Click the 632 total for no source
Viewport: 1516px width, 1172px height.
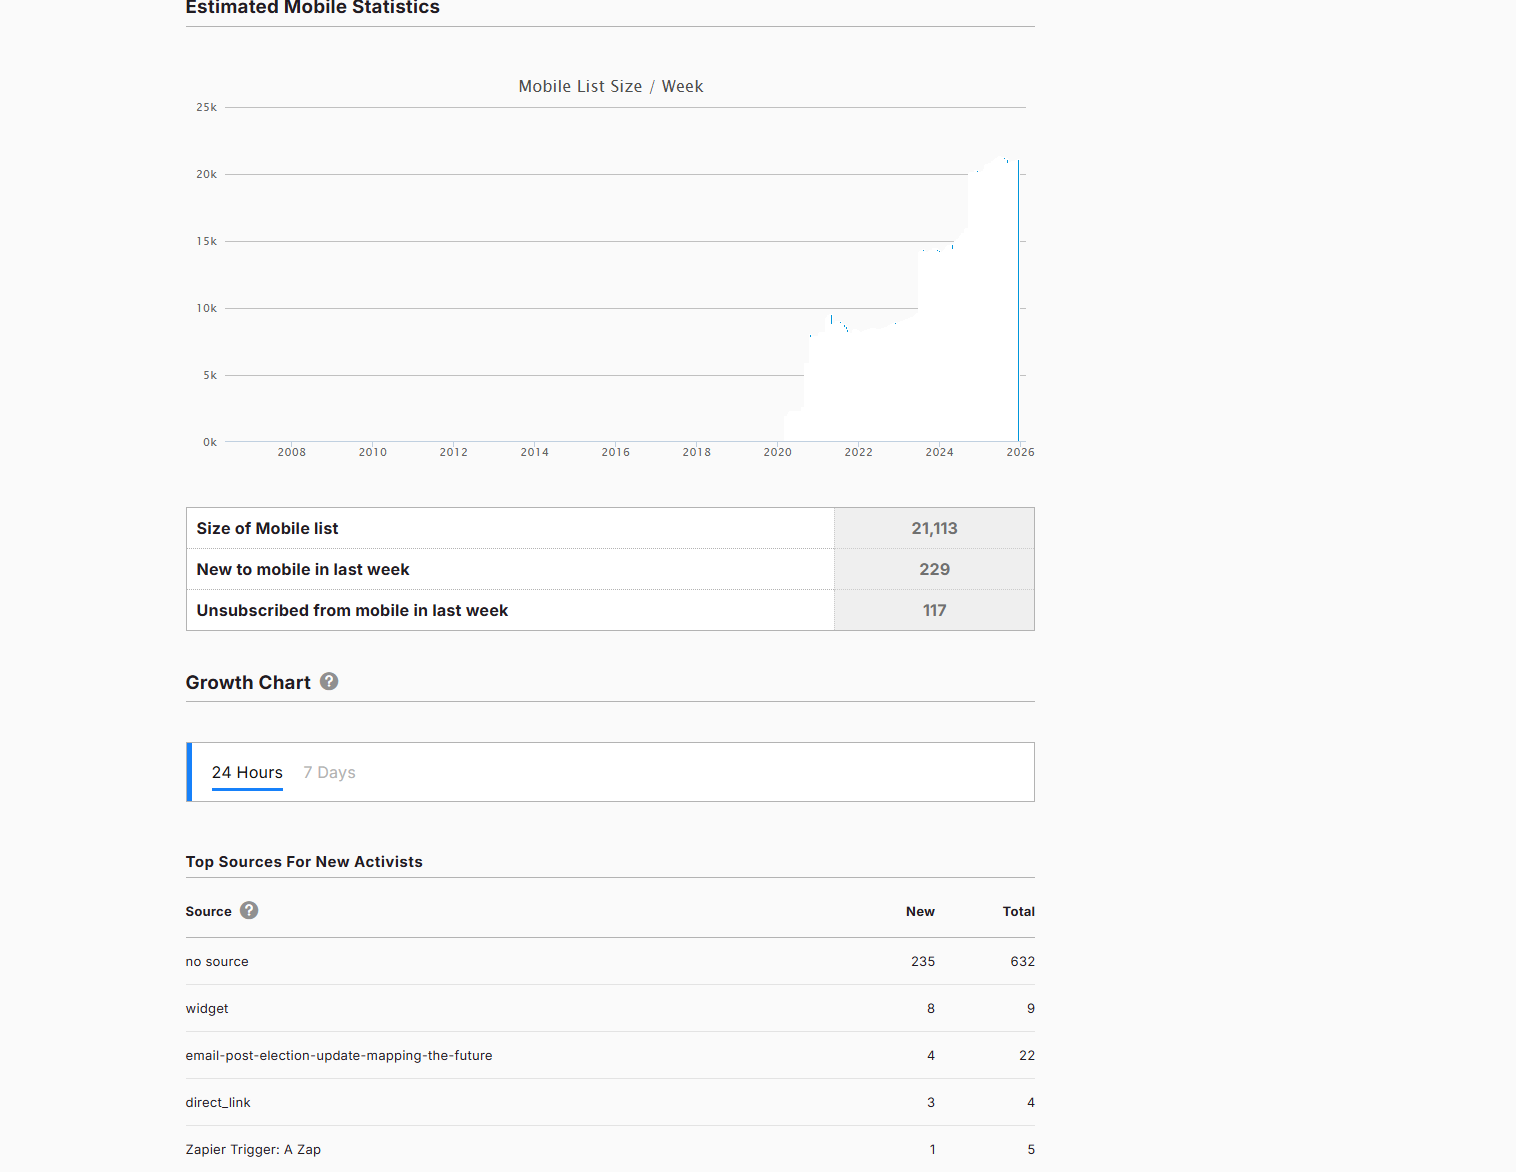point(1022,961)
